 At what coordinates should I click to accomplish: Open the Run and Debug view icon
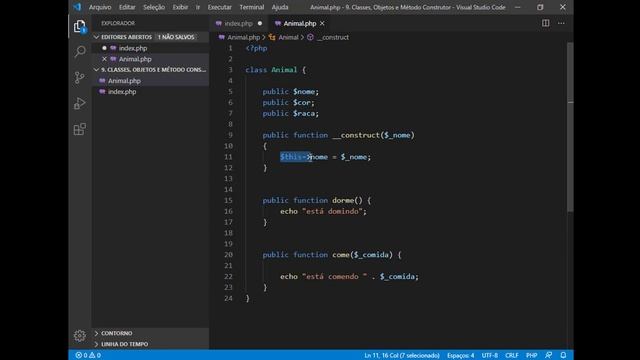(80, 103)
